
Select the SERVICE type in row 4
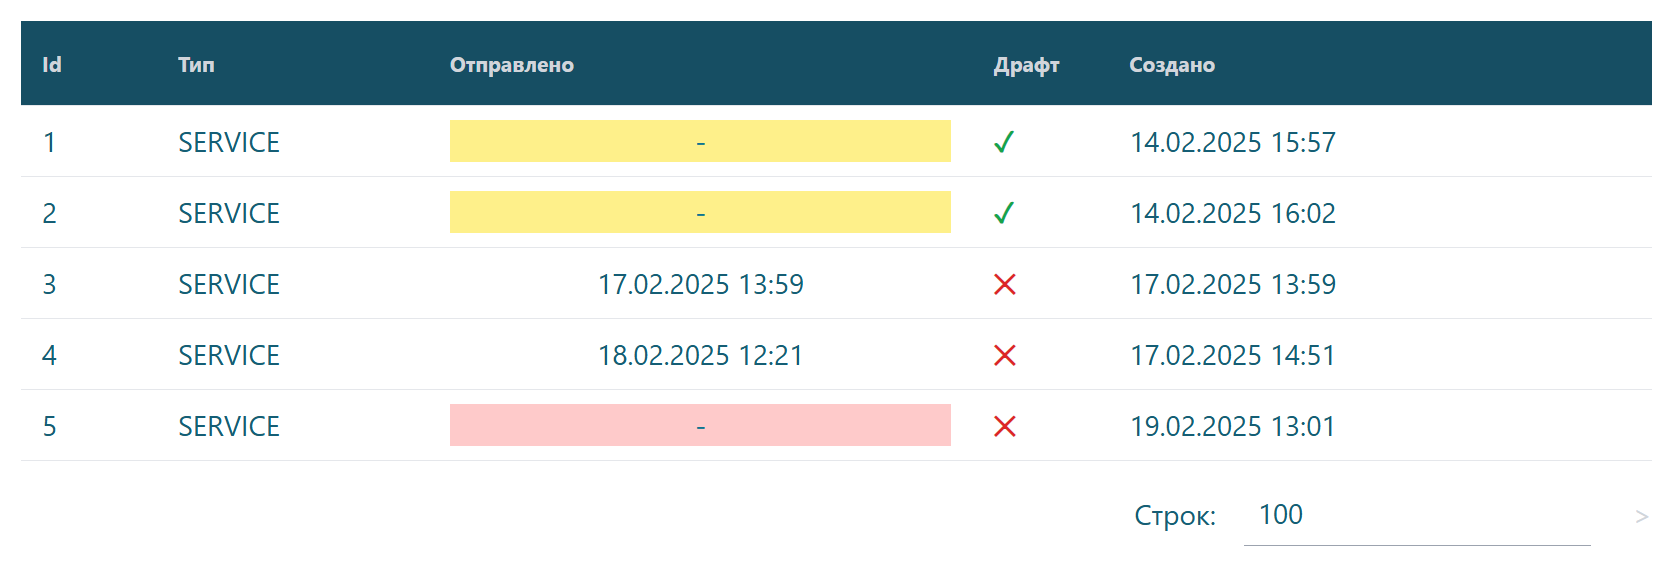point(229,355)
